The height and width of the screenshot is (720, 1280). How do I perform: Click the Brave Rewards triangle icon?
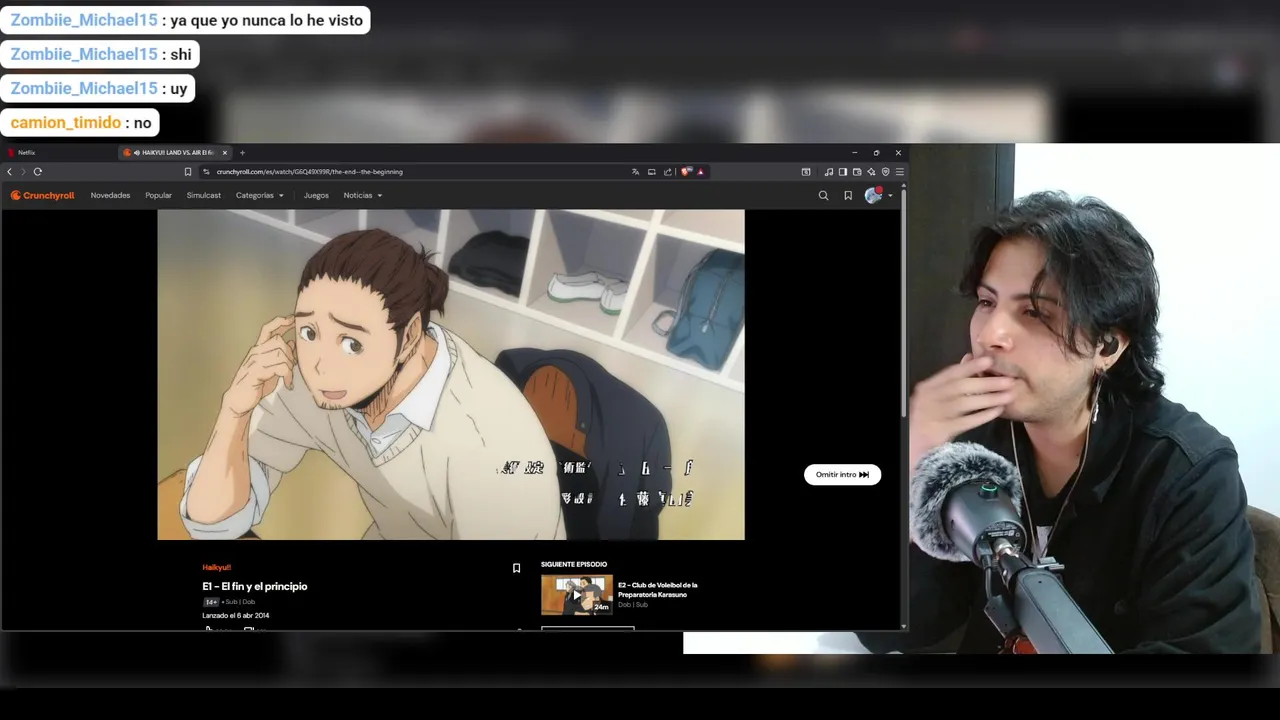(700, 172)
